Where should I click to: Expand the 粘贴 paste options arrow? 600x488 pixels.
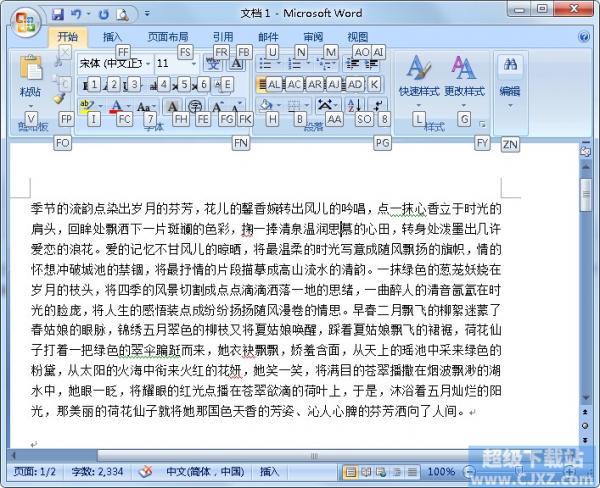pyautogui.click(x=31, y=105)
